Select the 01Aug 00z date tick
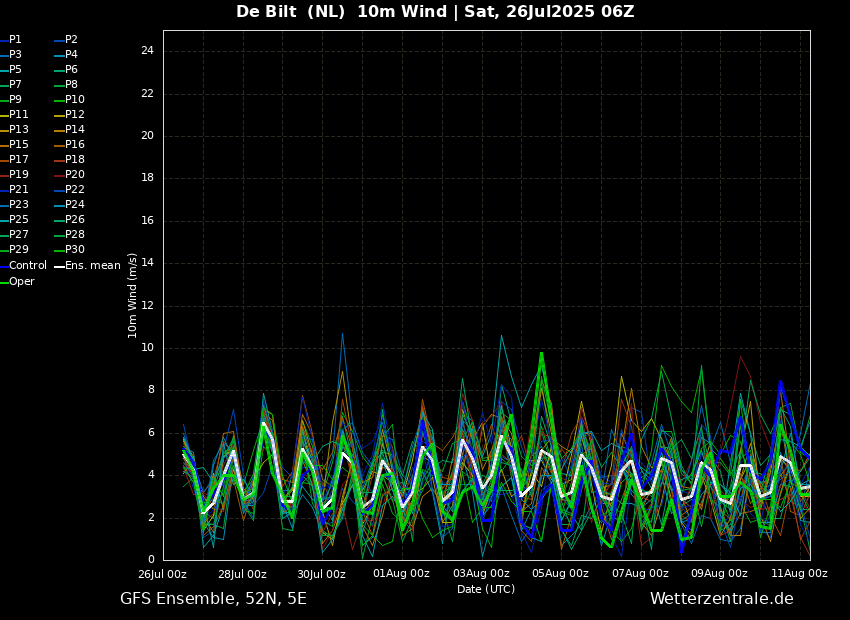Screen dimensions: 850x620 click(x=401, y=574)
